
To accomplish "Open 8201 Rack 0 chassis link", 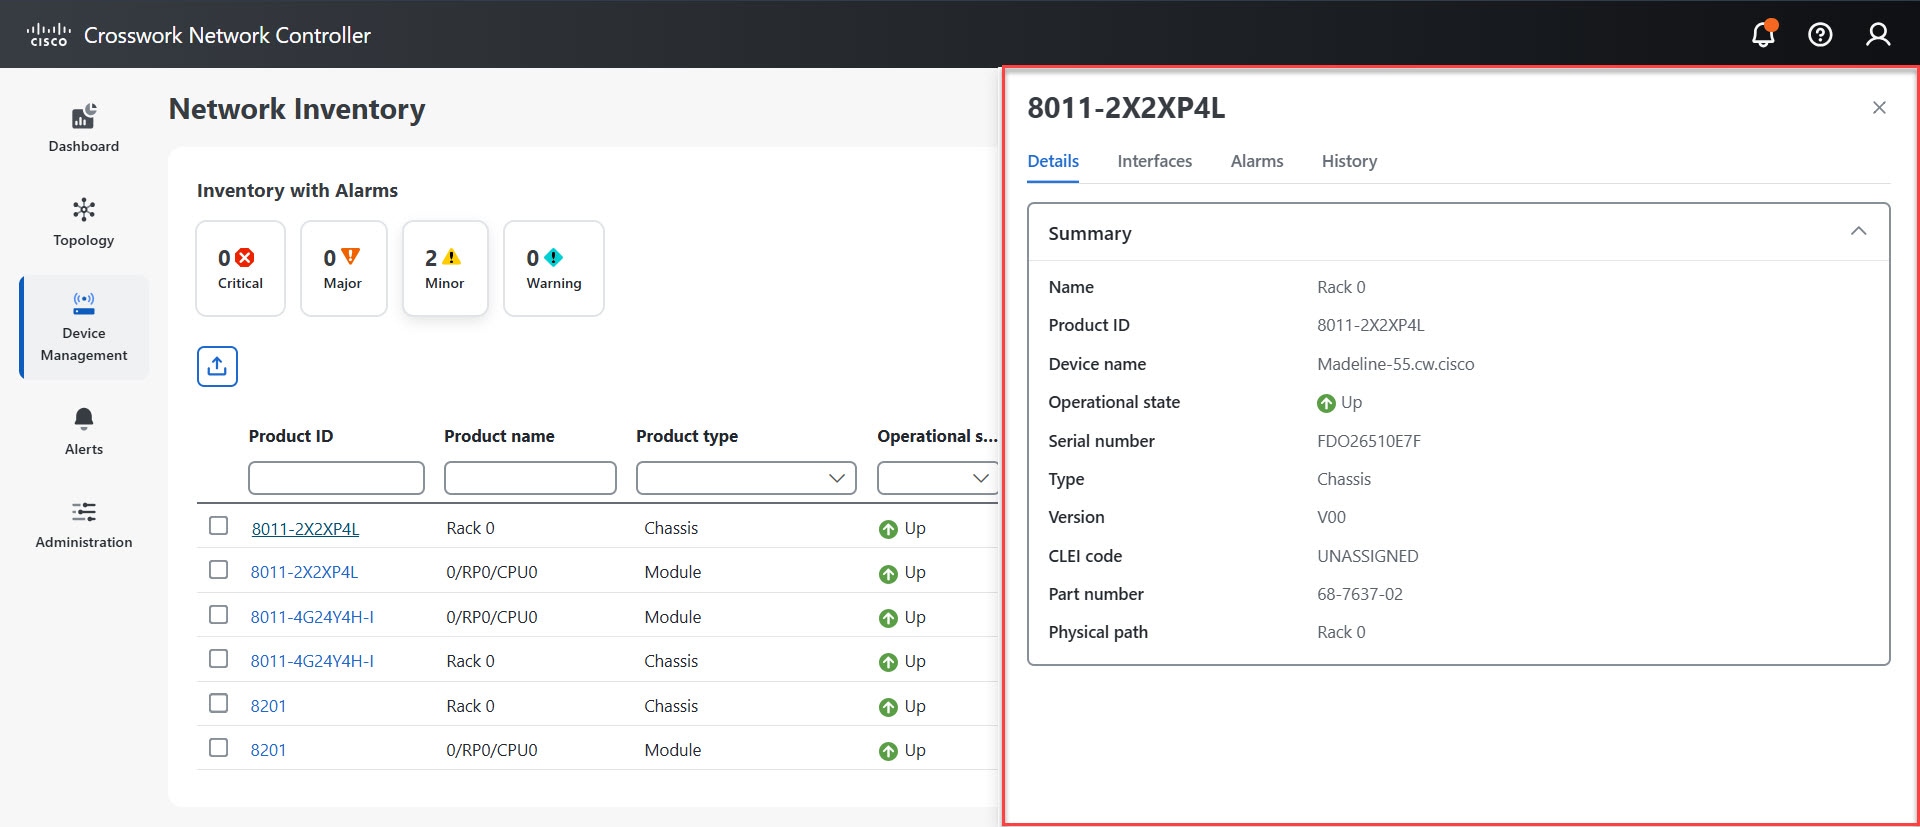I will coord(268,706).
